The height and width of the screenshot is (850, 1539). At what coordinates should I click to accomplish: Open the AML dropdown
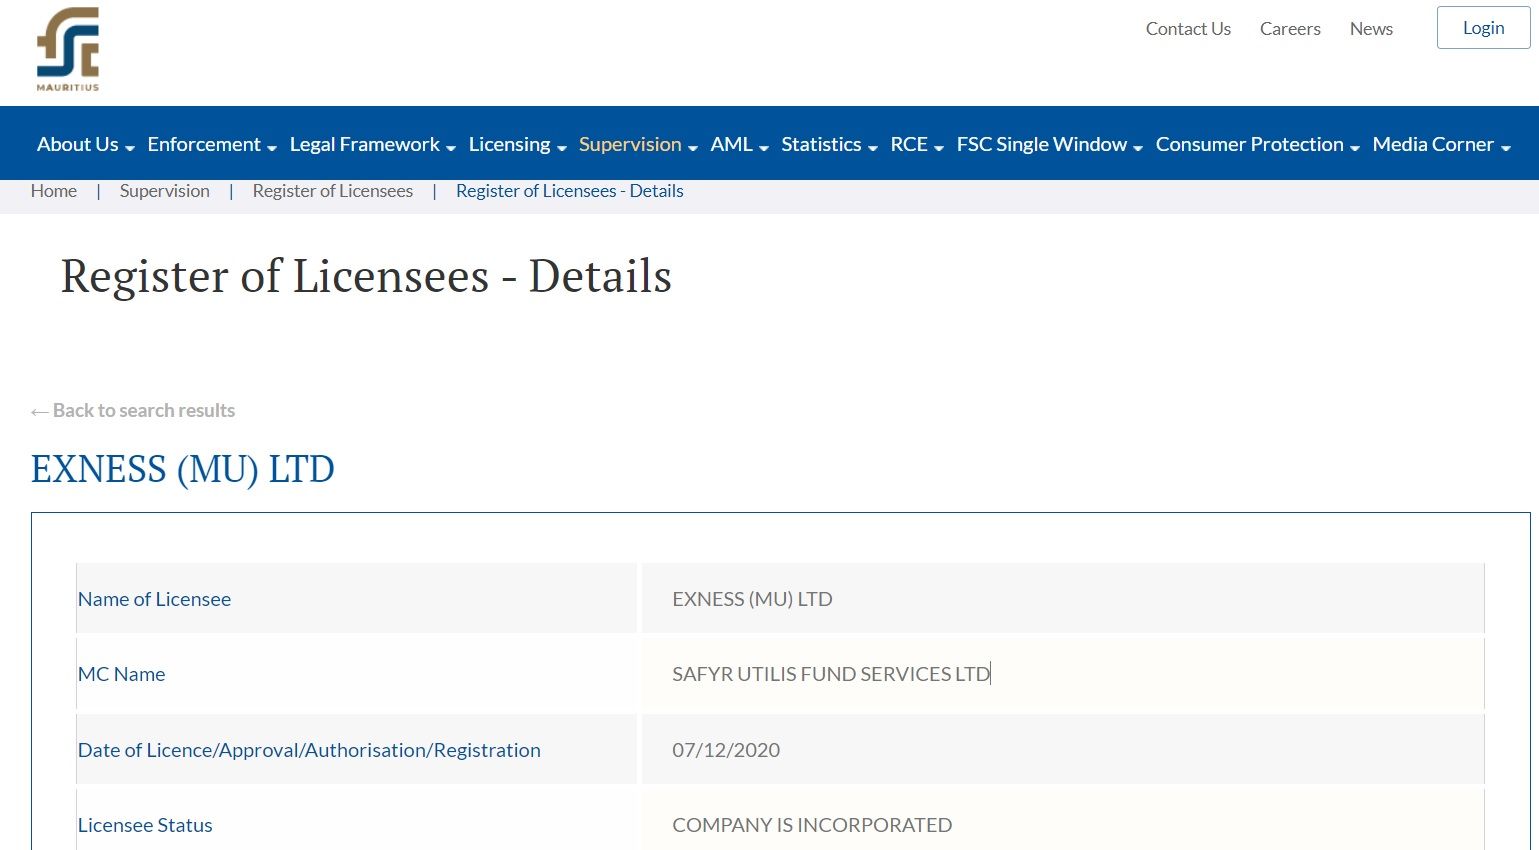(x=739, y=144)
